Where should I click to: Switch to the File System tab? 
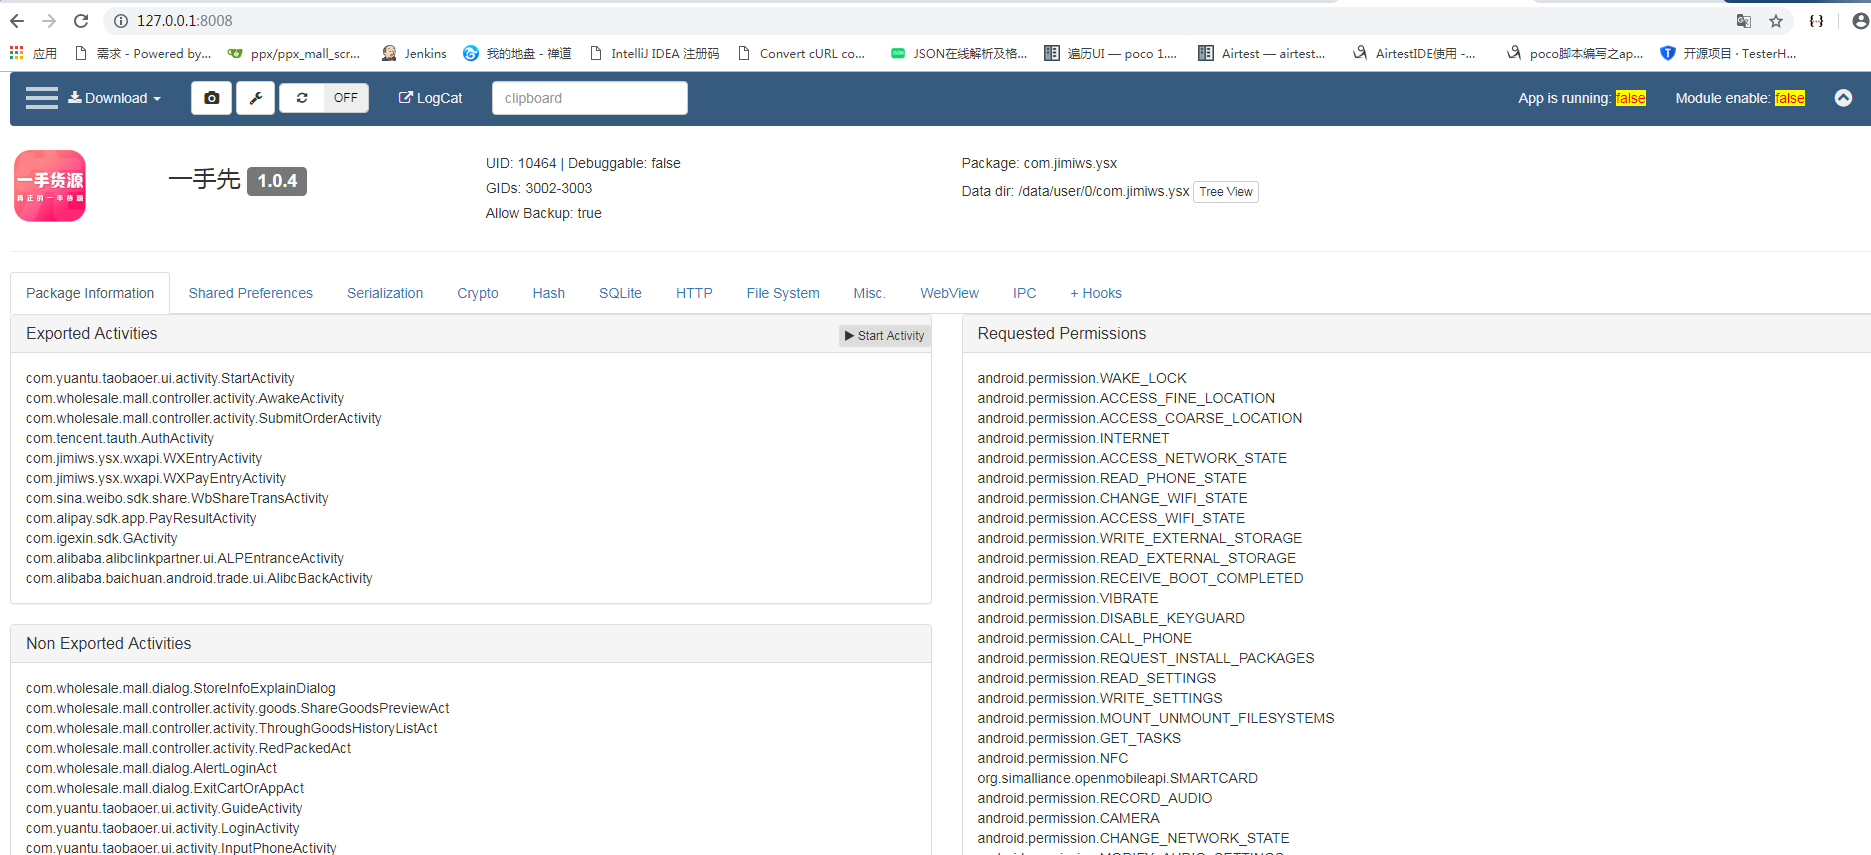(783, 293)
